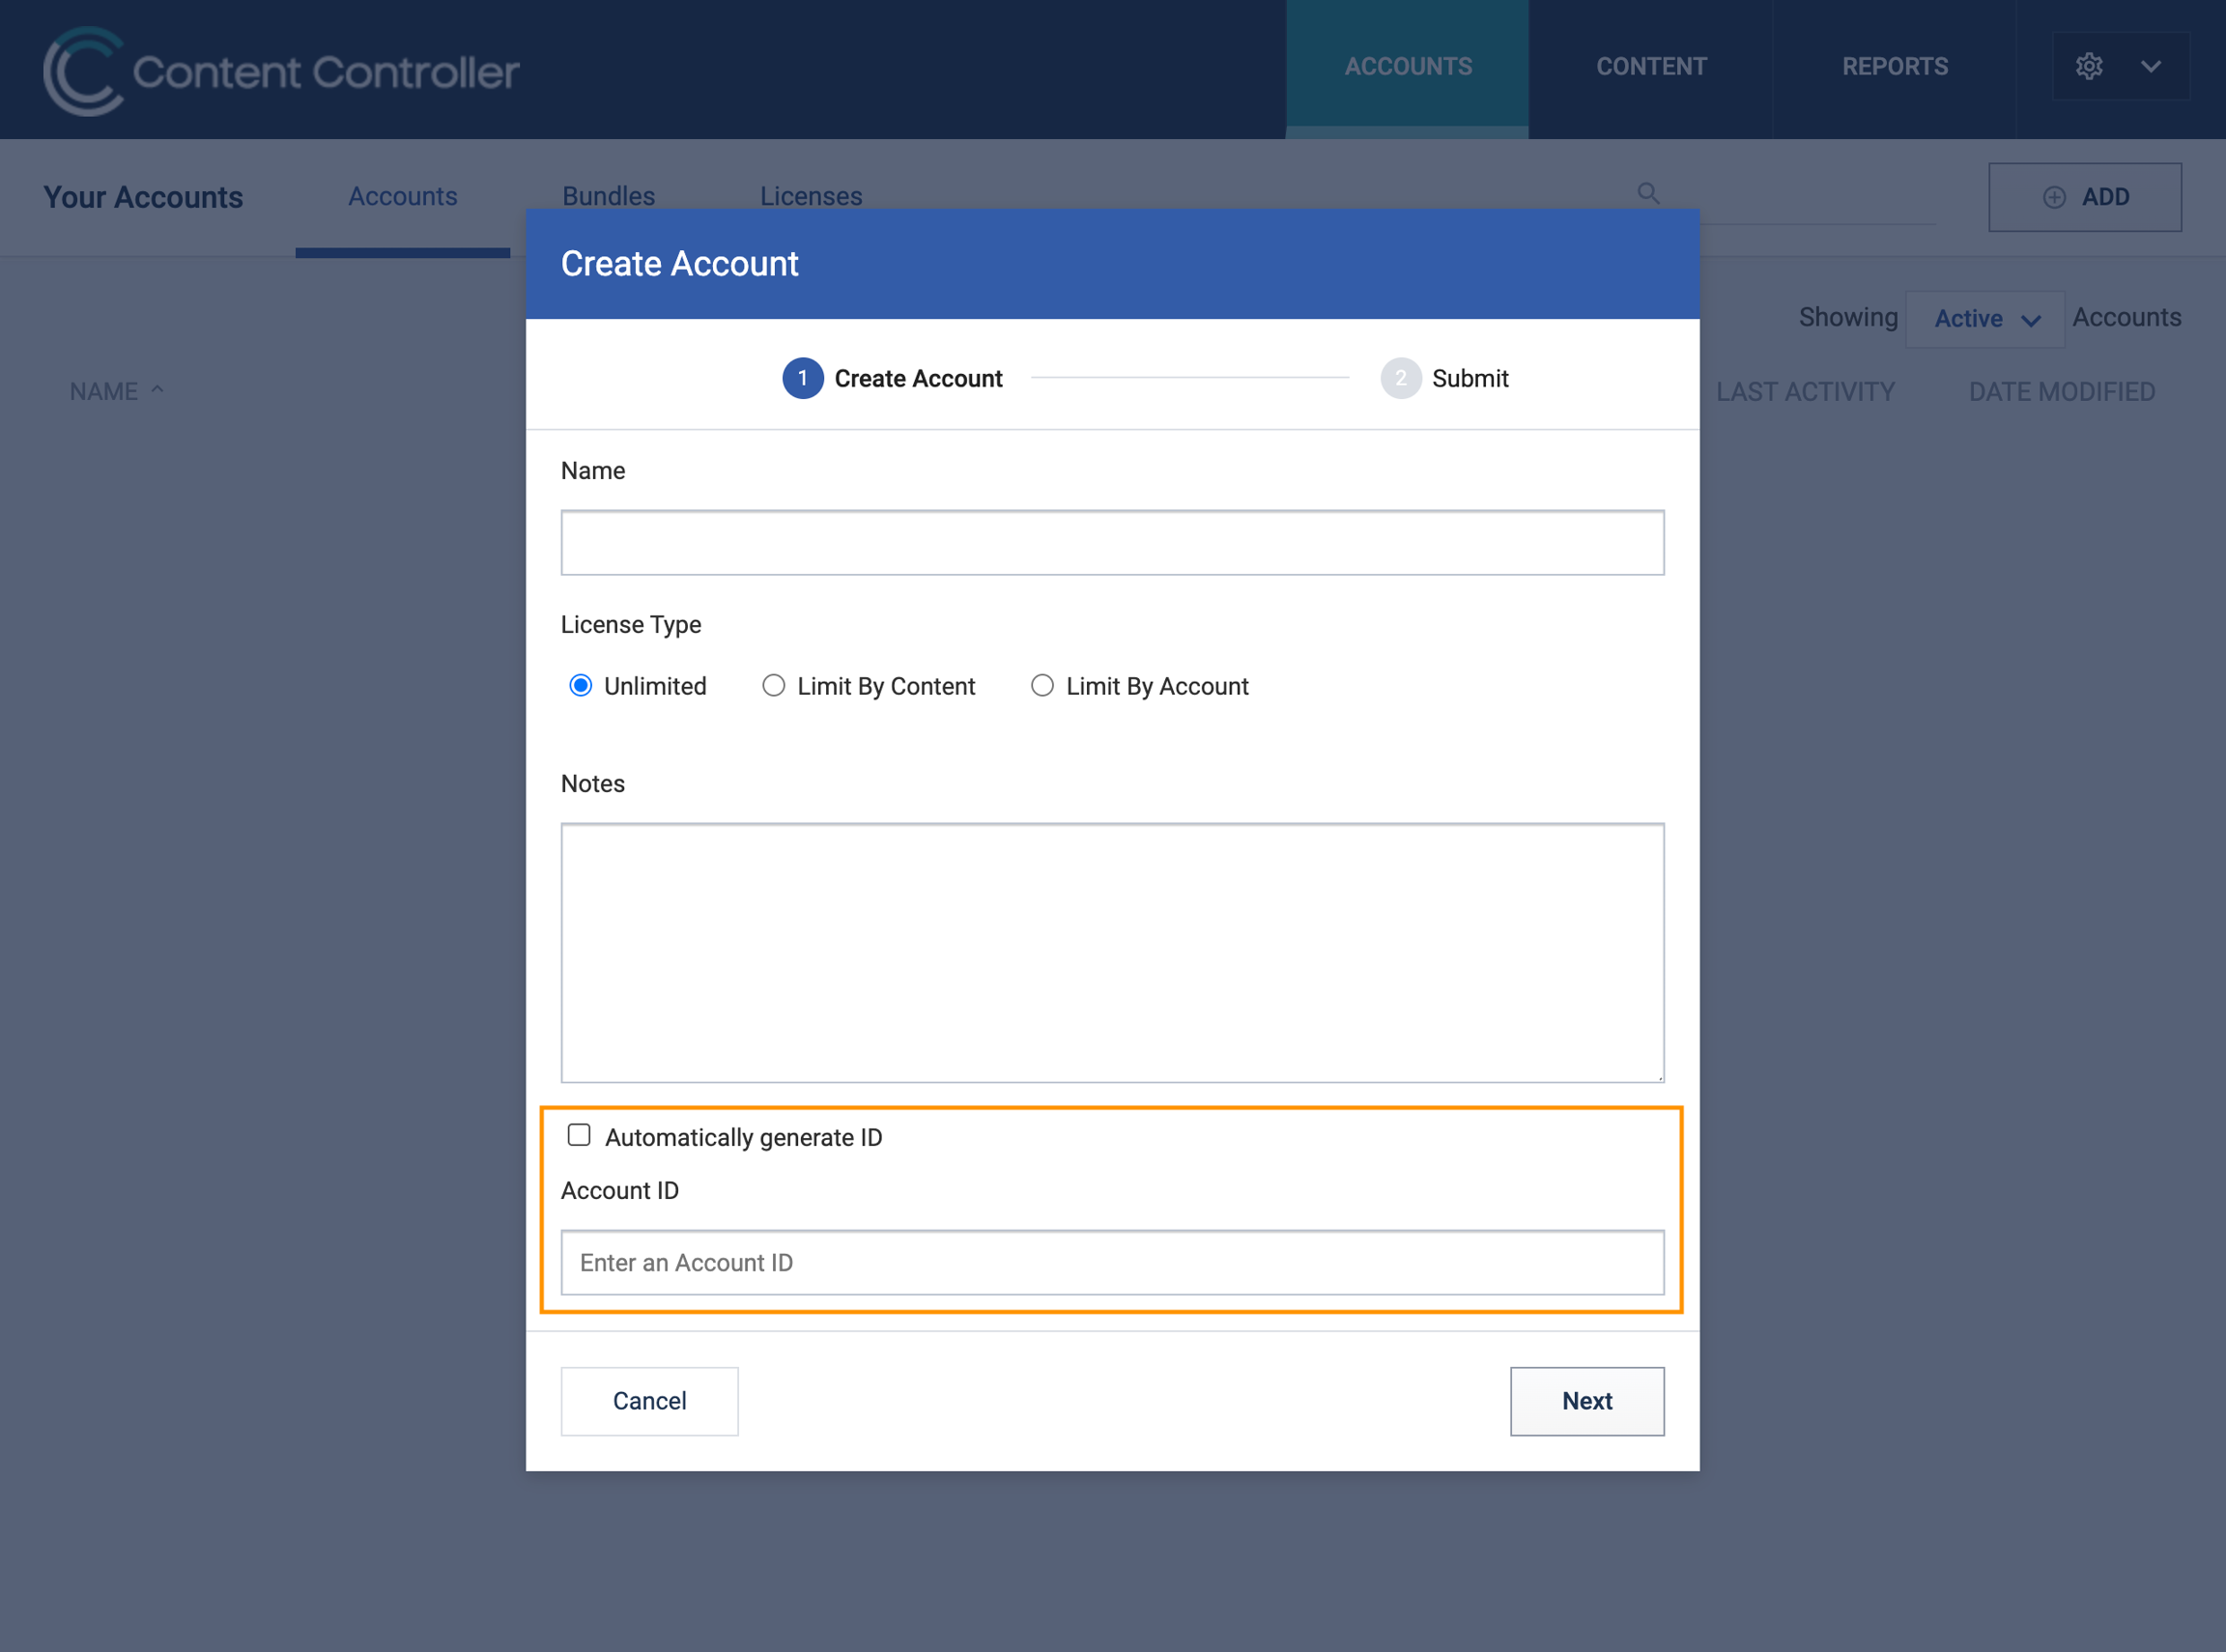Click the Submit step label
Screen dimensions: 2226x1652
click(x=1470, y=378)
